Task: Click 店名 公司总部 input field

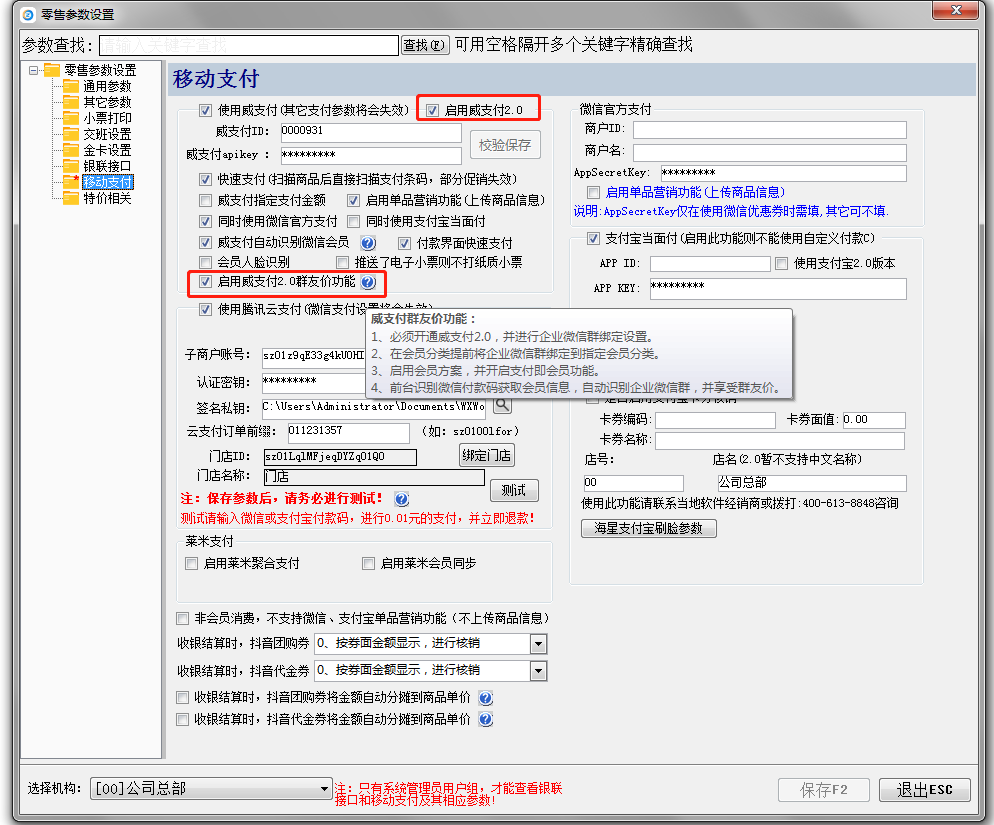Action: click(811, 483)
